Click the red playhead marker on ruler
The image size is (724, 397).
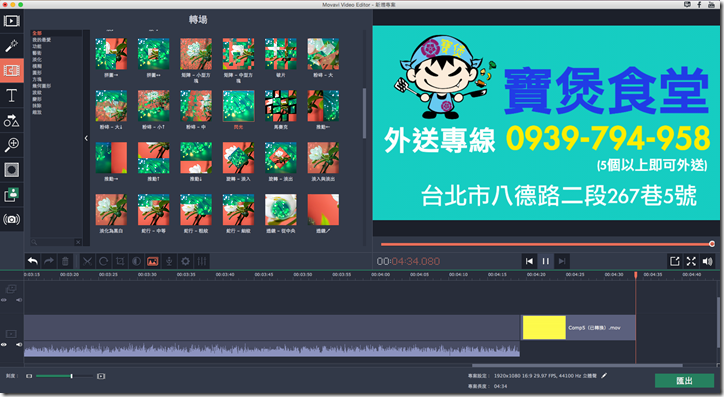636,275
